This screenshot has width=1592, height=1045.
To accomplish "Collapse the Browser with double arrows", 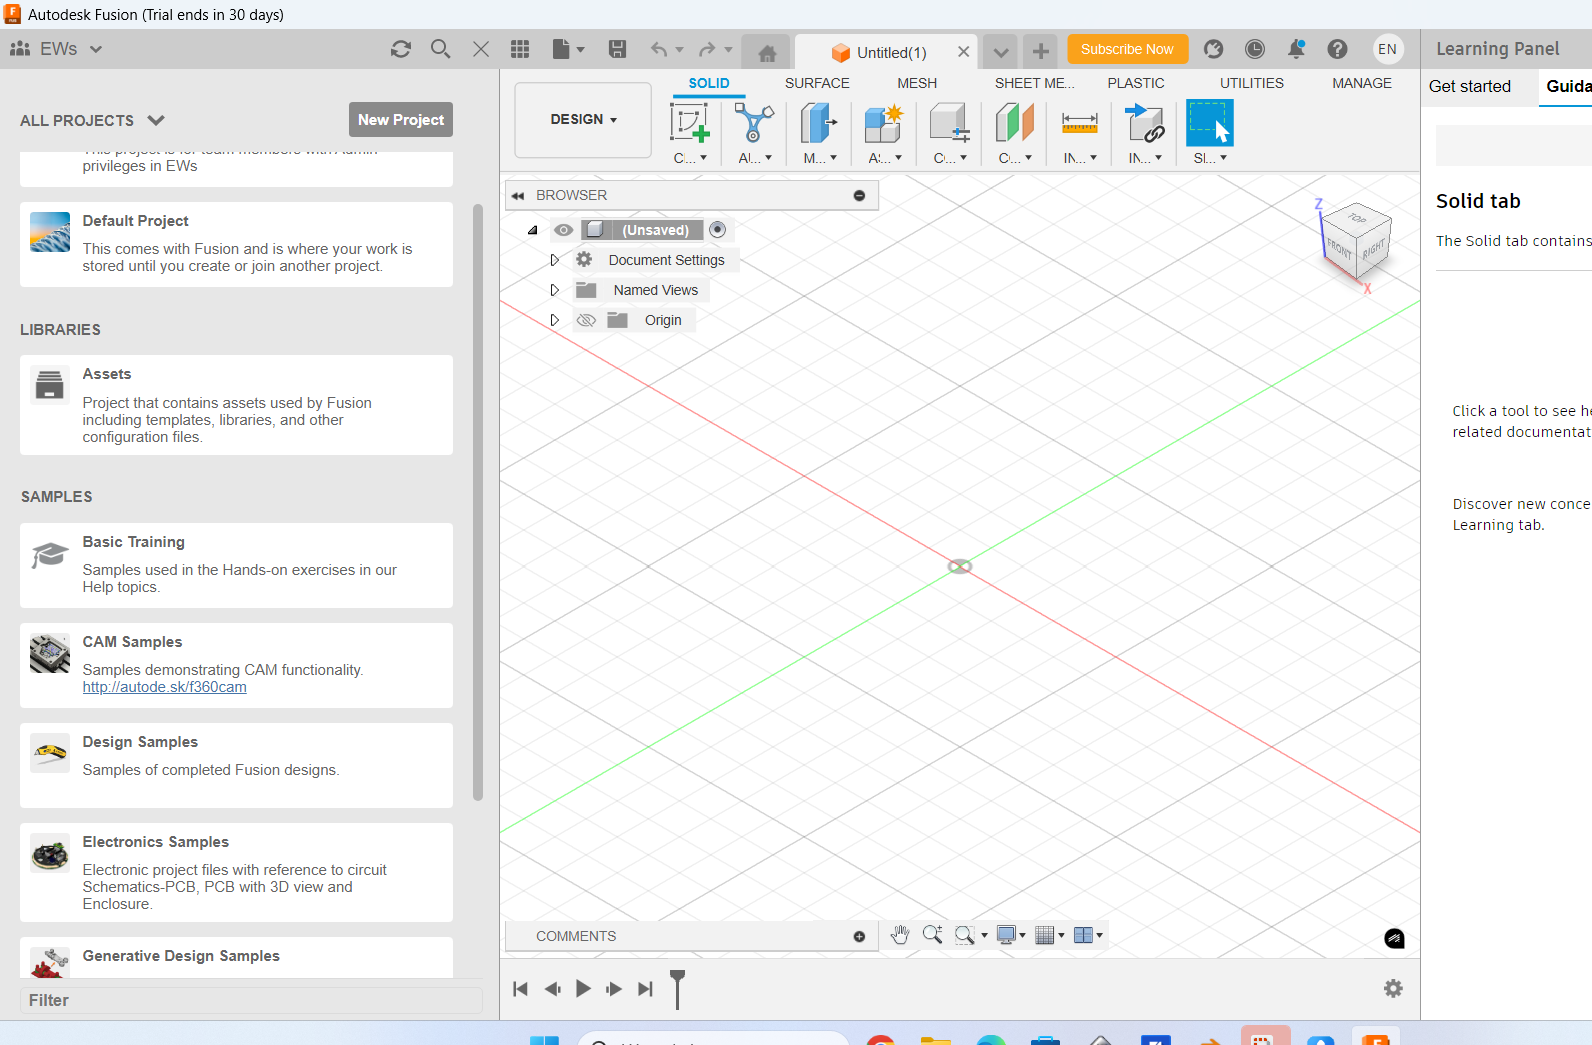I will pos(518,196).
